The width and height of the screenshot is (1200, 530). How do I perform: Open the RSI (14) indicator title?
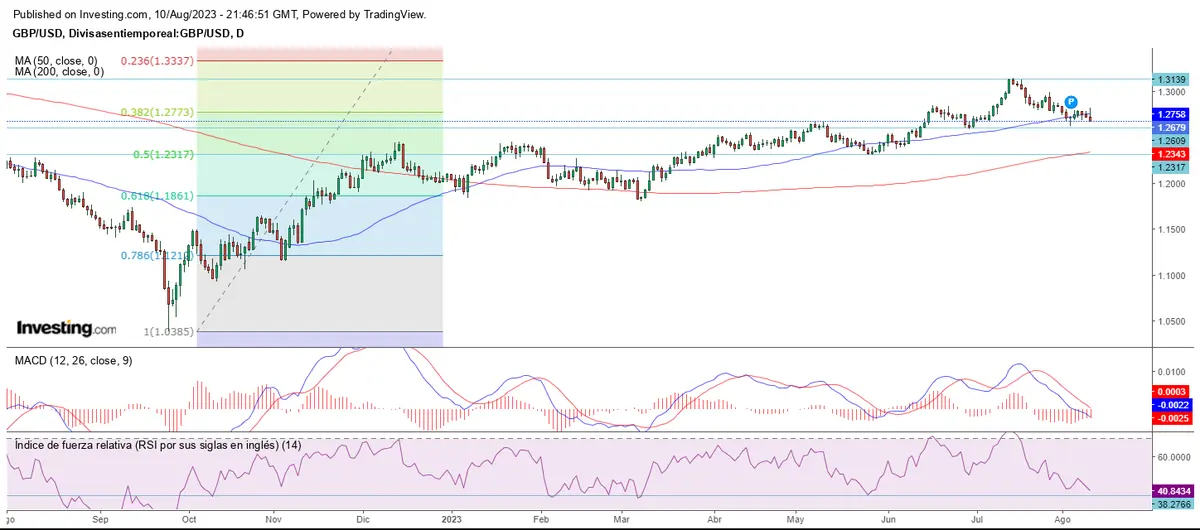click(x=156, y=444)
